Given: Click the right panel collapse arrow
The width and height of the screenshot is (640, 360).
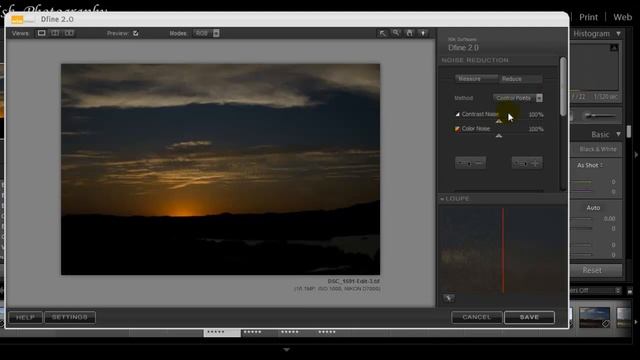Looking at the screenshot, I should 636,155.
